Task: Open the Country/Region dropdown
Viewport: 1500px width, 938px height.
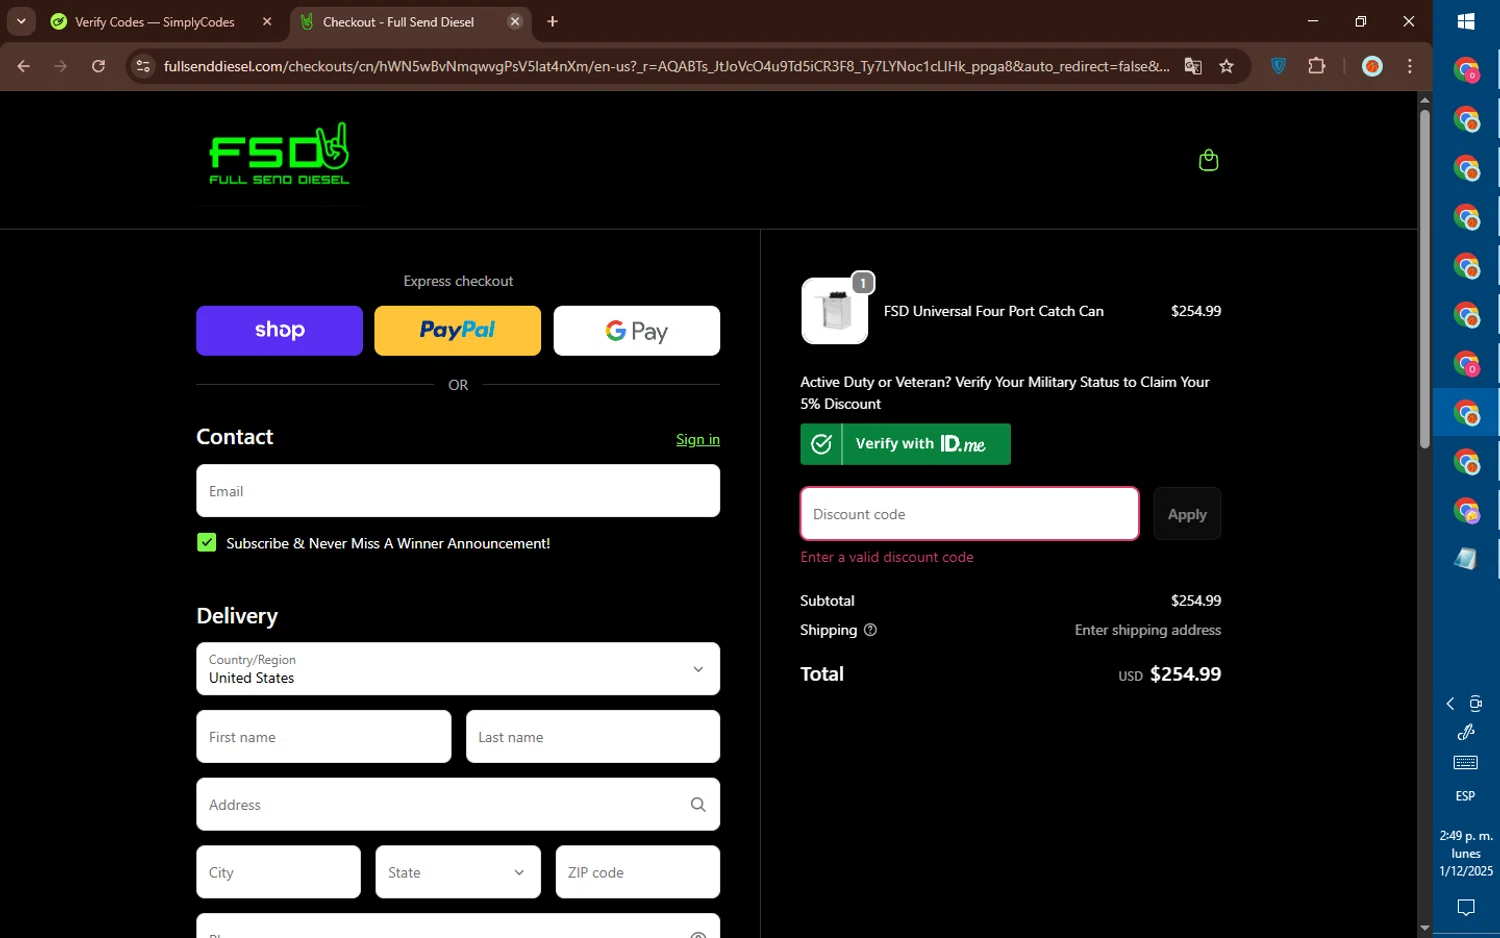Action: 458,669
